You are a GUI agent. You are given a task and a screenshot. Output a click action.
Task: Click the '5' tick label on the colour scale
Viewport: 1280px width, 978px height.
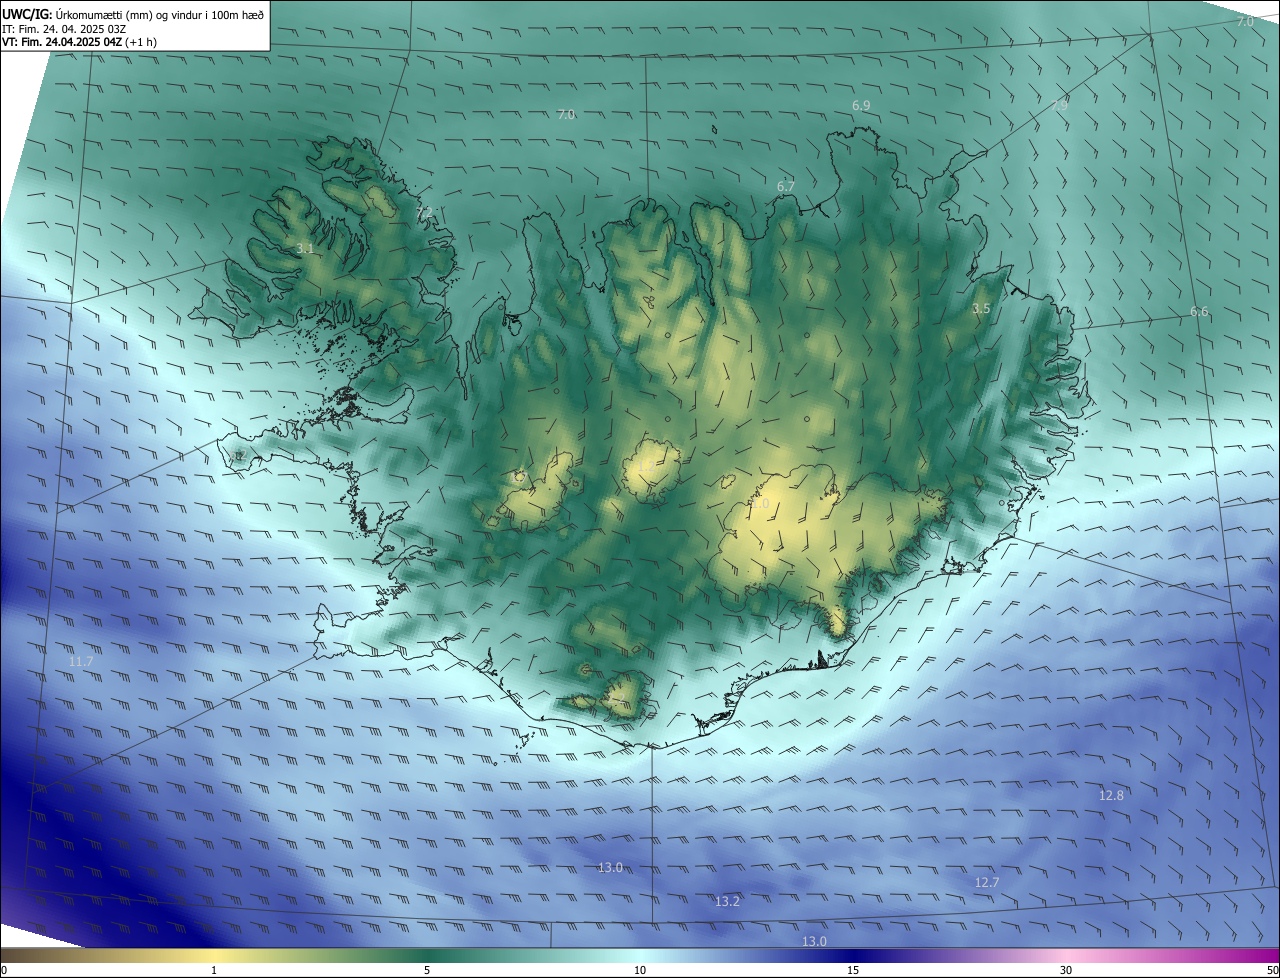click(427, 970)
